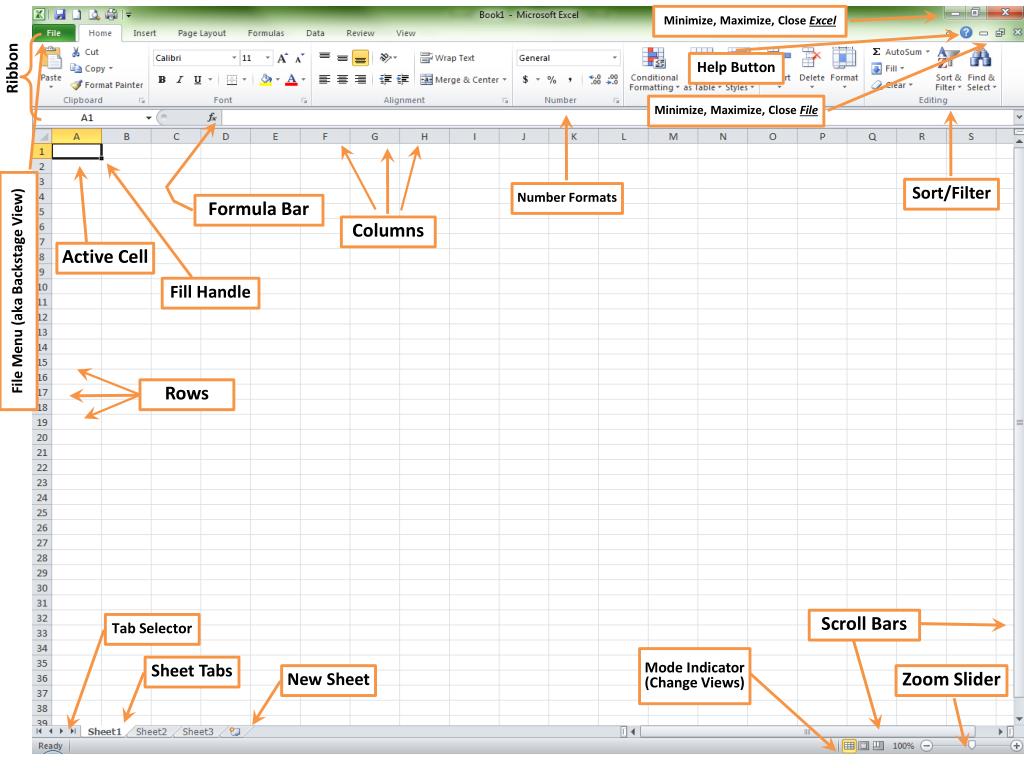This screenshot has width=1024, height=768.
Task: Apply the Comma Style format
Action: click(570, 80)
